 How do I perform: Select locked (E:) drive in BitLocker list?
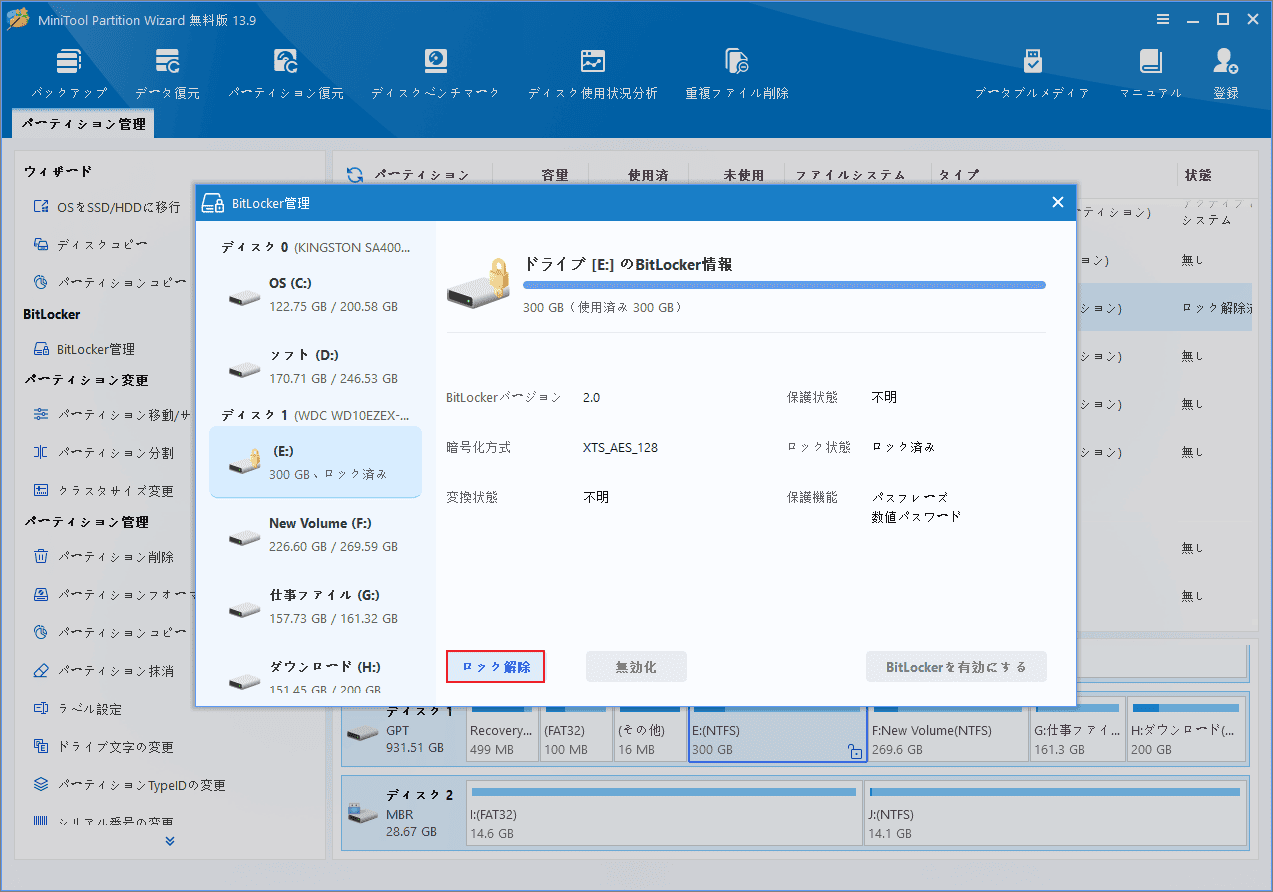[315, 462]
